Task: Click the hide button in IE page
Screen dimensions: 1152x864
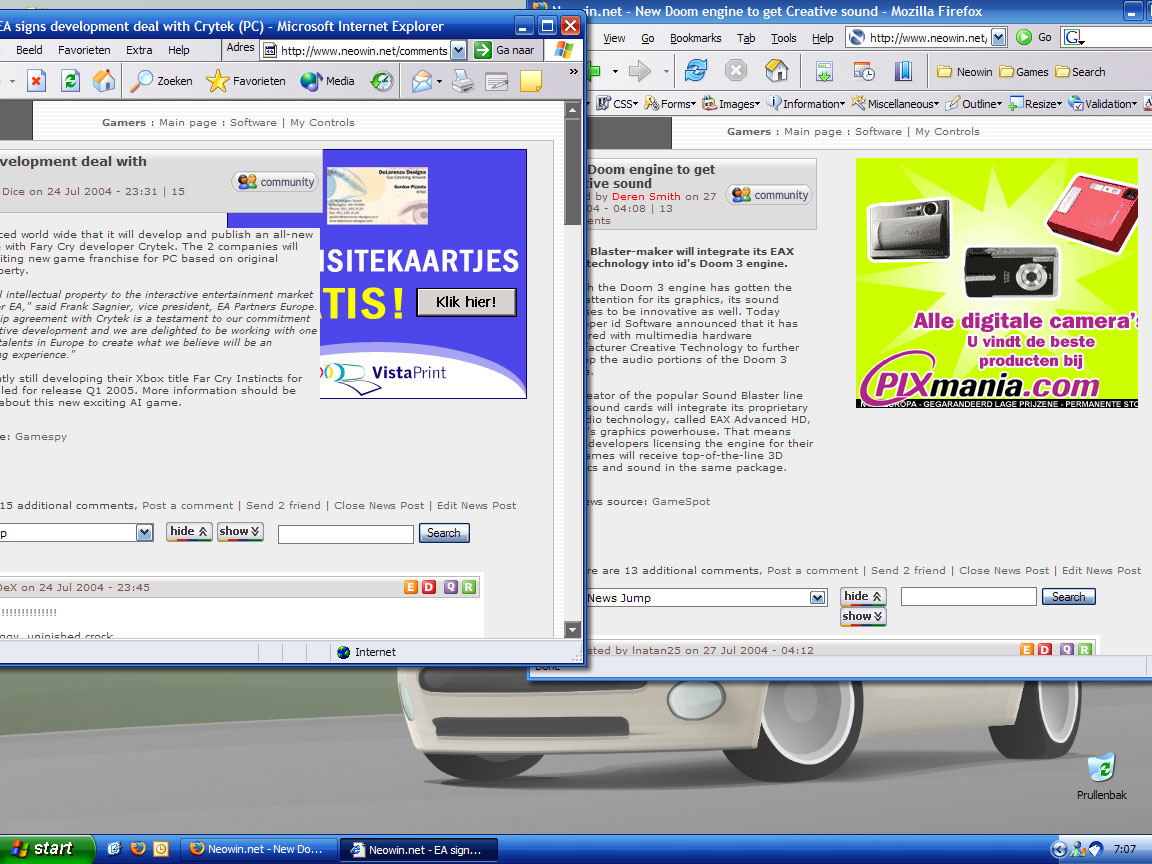Action: click(189, 531)
